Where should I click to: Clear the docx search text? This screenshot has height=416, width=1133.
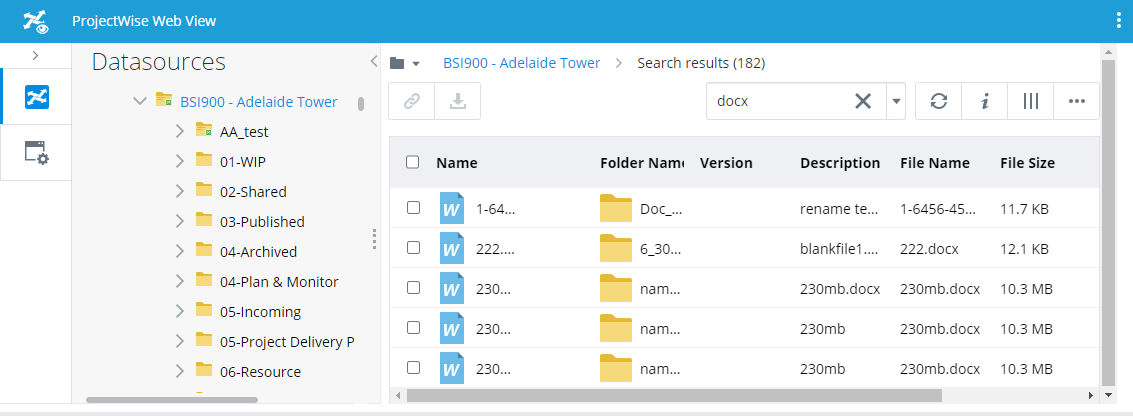862,101
